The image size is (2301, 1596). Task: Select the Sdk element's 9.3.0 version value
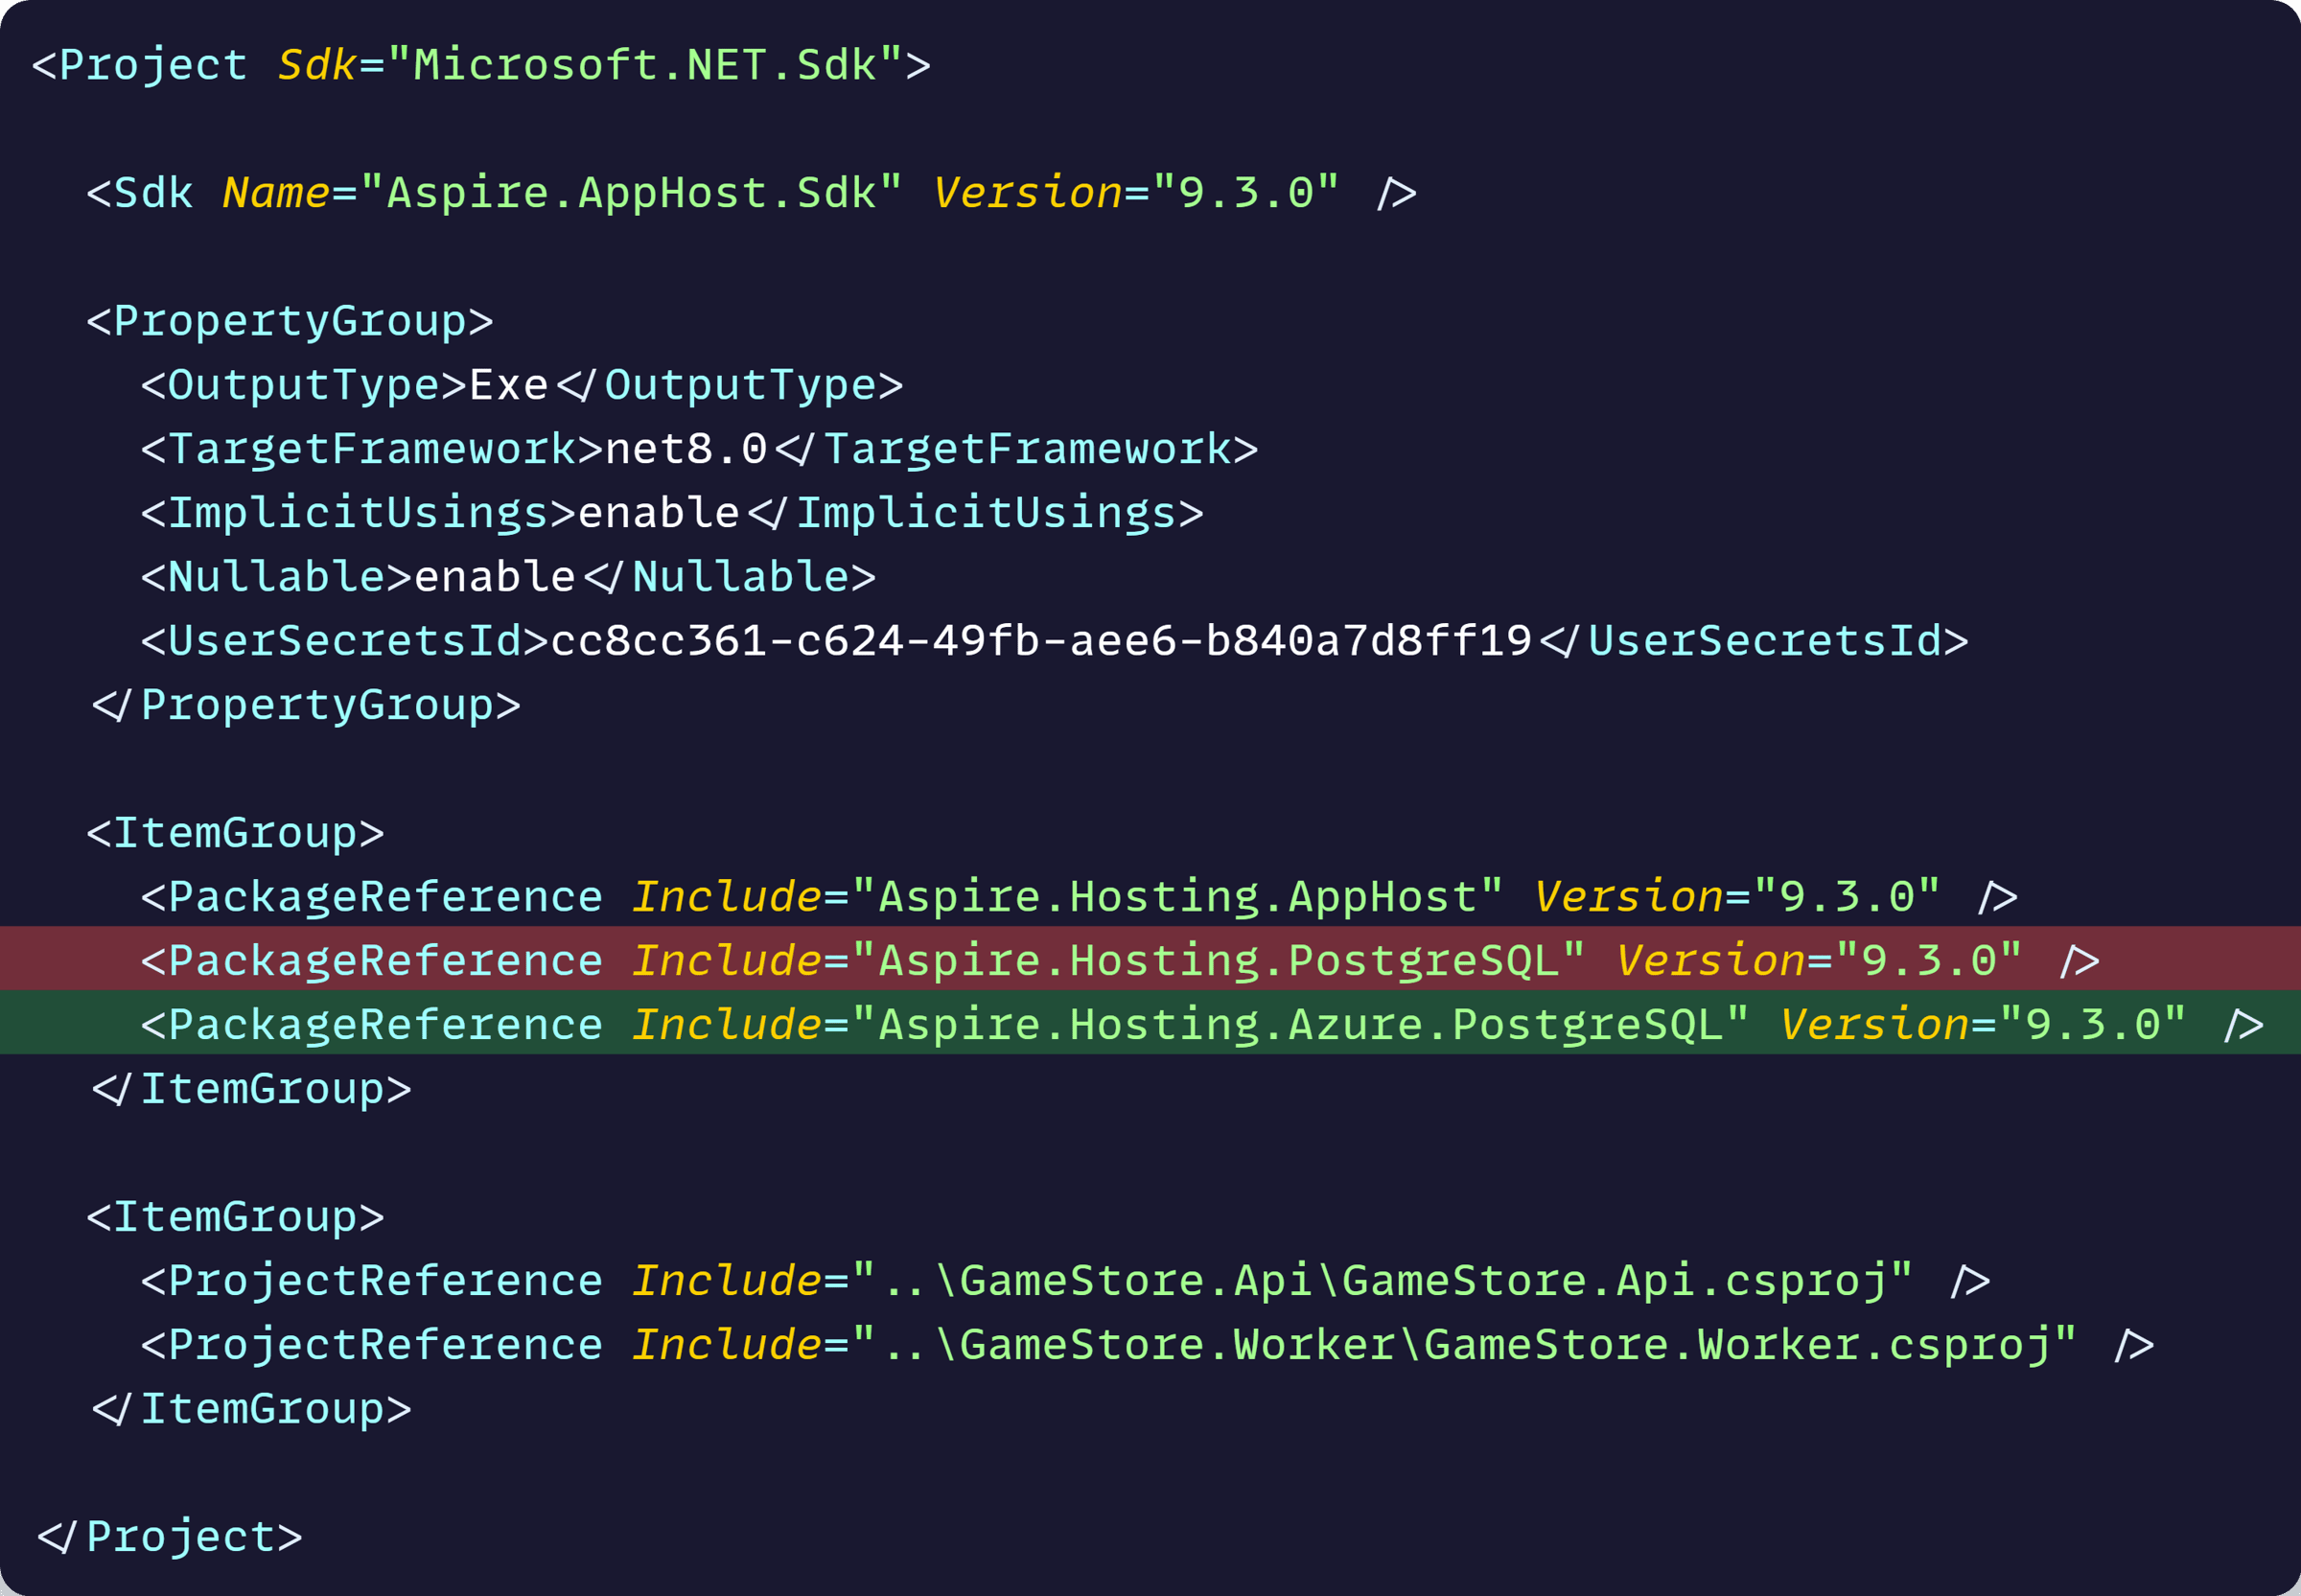(x=1246, y=192)
